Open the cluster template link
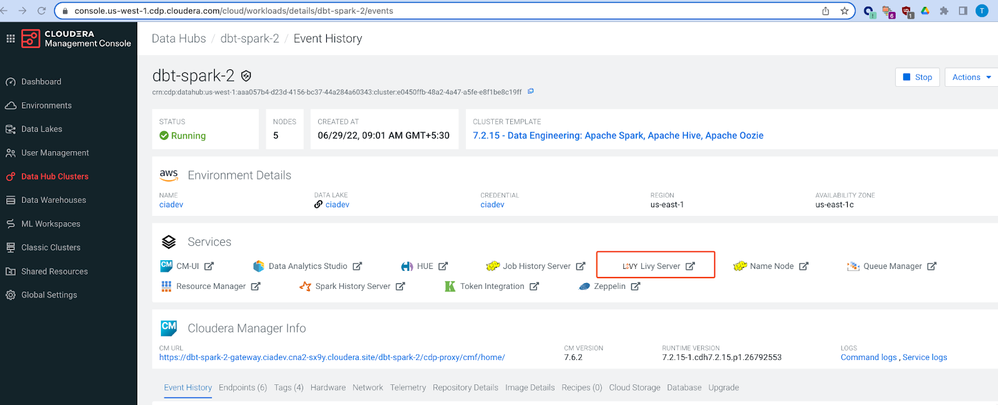The image size is (998, 405). pos(618,136)
